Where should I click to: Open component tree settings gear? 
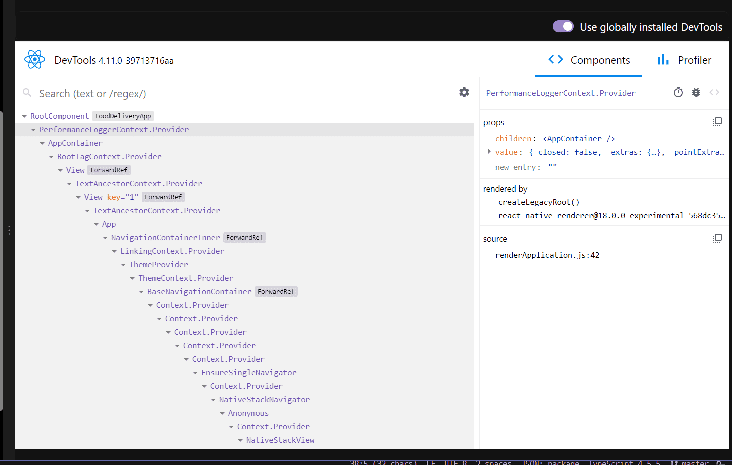[464, 92]
